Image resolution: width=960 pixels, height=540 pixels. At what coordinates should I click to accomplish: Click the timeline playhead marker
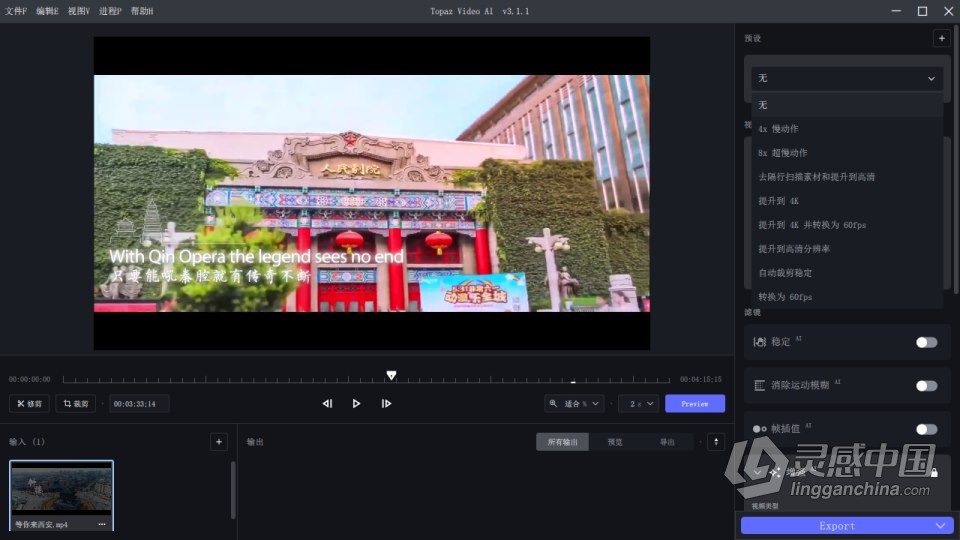point(391,375)
